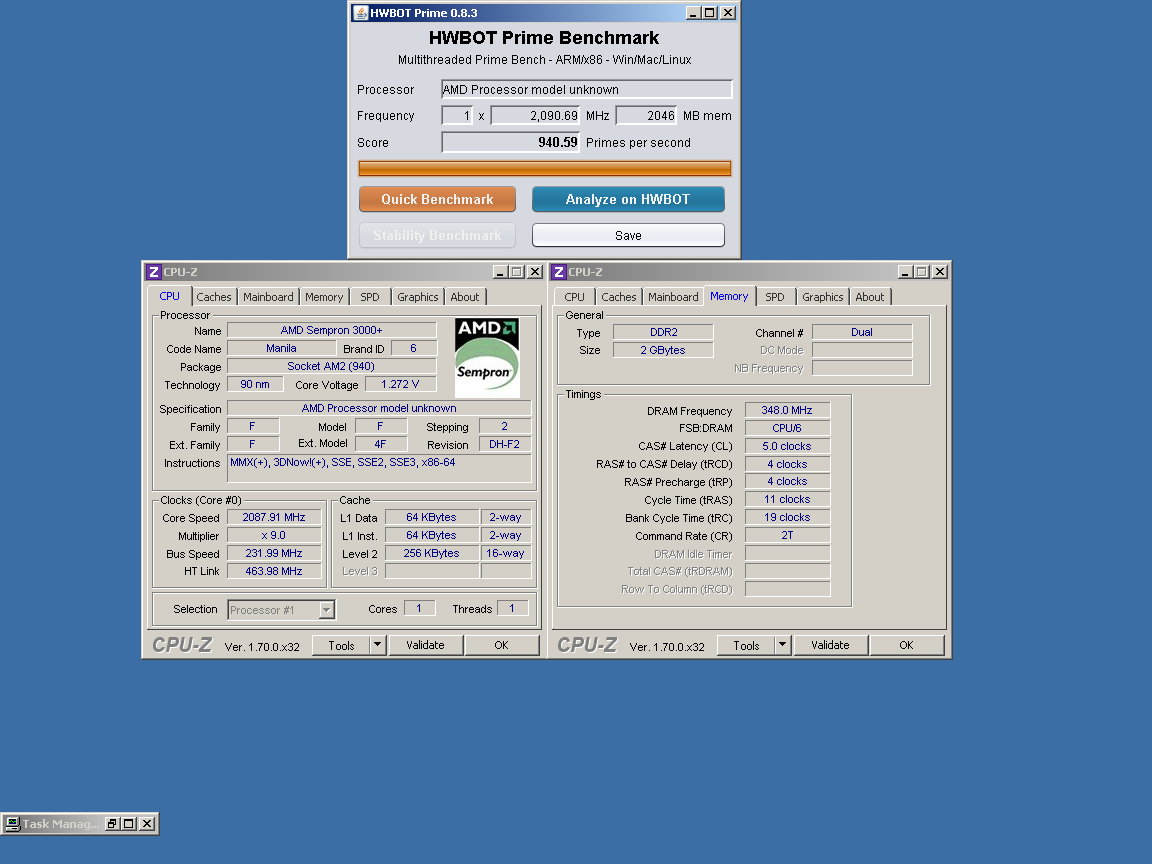Click OK in left CPU-Z
The image size is (1152, 864).
click(x=501, y=645)
